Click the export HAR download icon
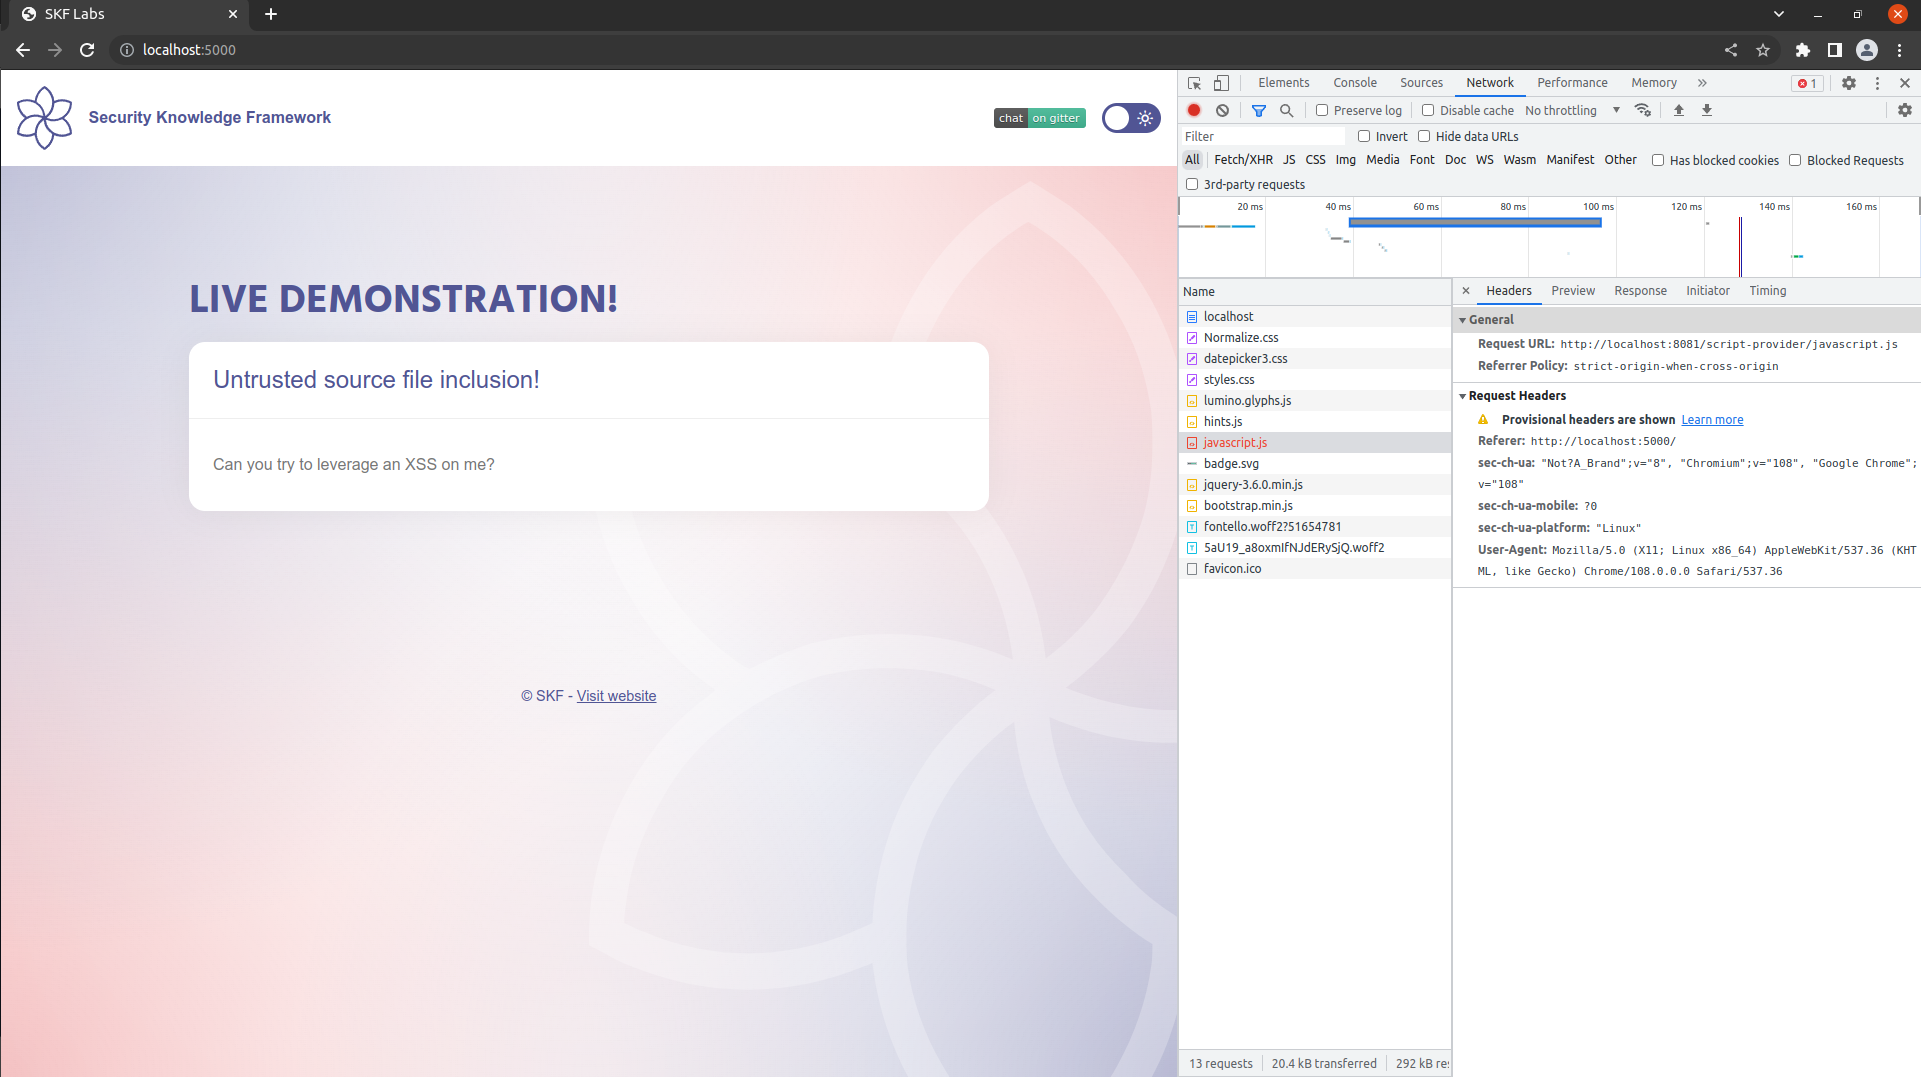The image size is (1921, 1077). pos(1707,110)
